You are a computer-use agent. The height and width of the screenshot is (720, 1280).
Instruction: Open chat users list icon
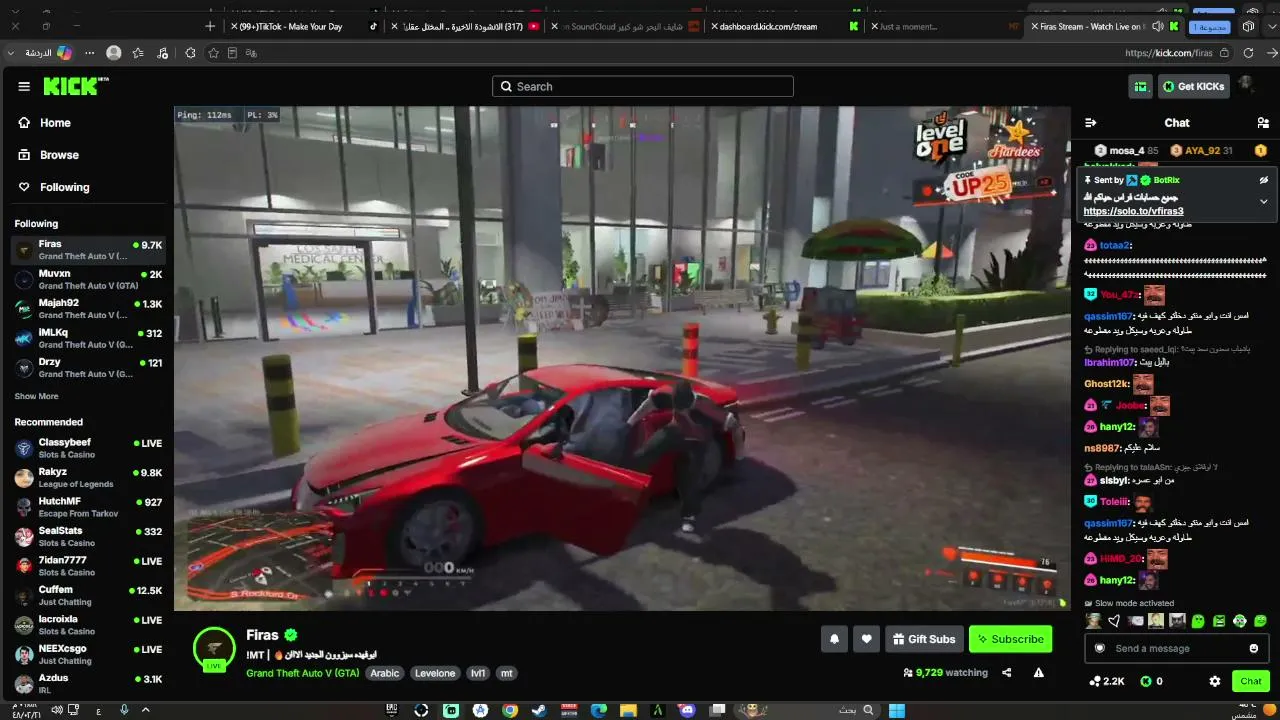(1262, 123)
